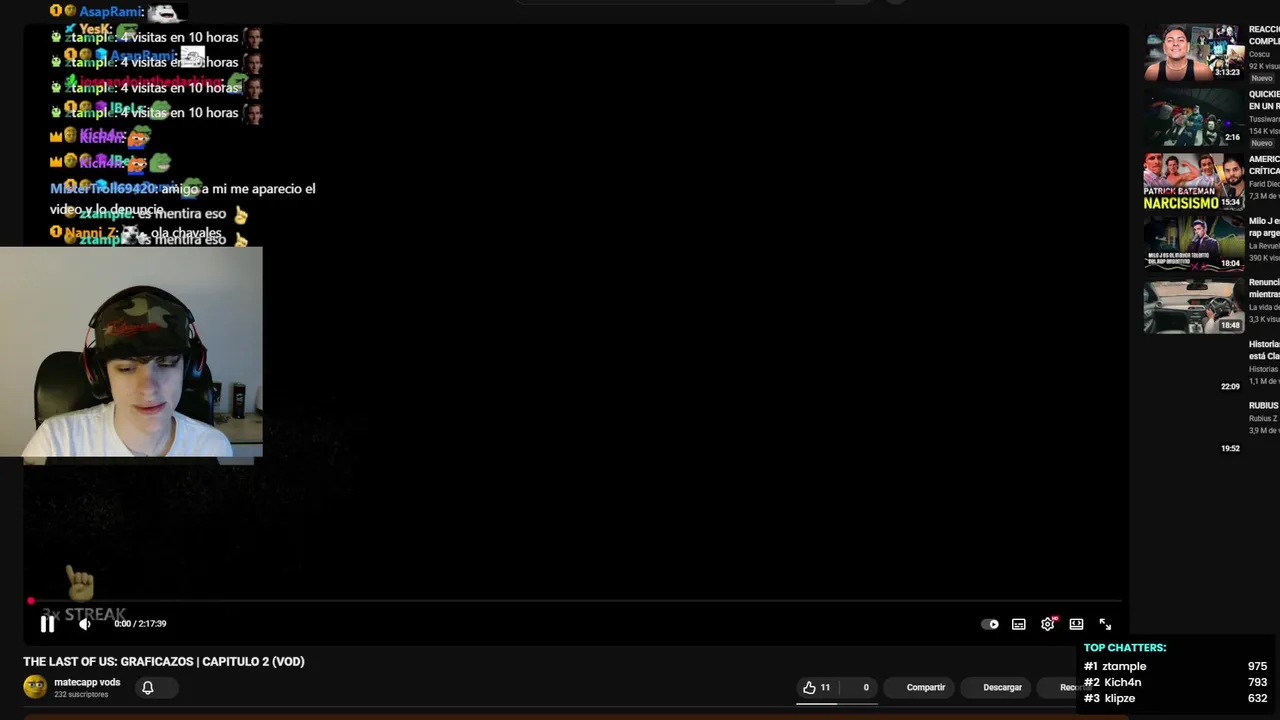Screen dimensions: 1280x720
Task: Click the red playhead at video start
Action: [x=31, y=602]
